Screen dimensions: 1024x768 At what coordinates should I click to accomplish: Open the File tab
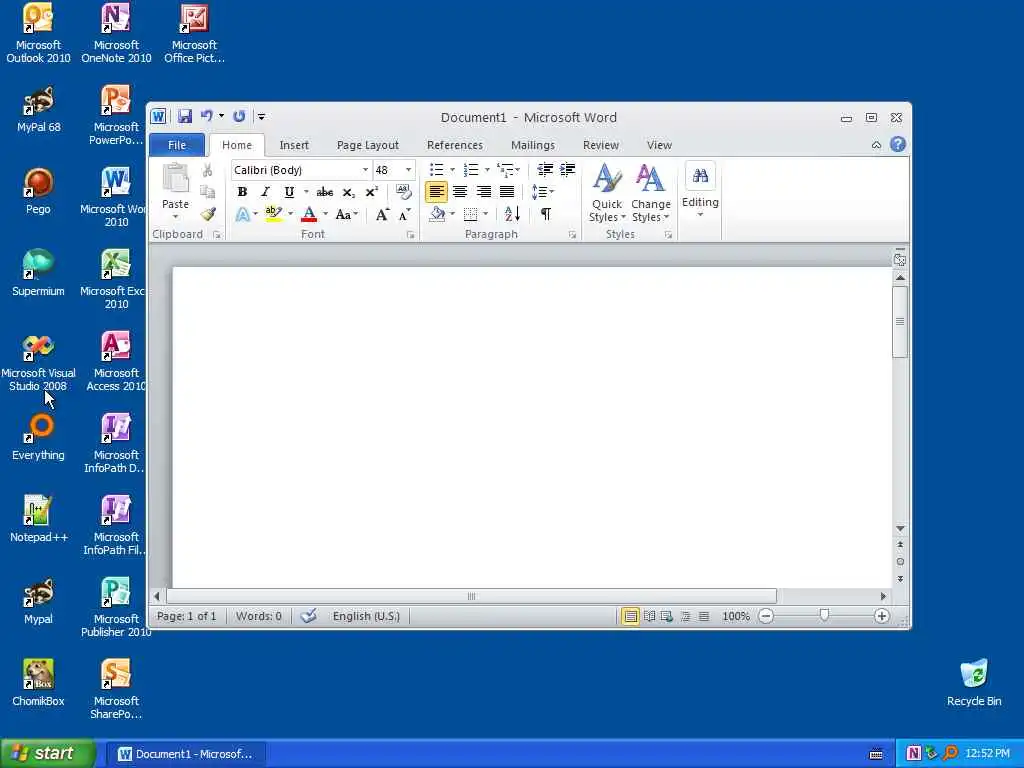pyautogui.click(x=177, y=145)
